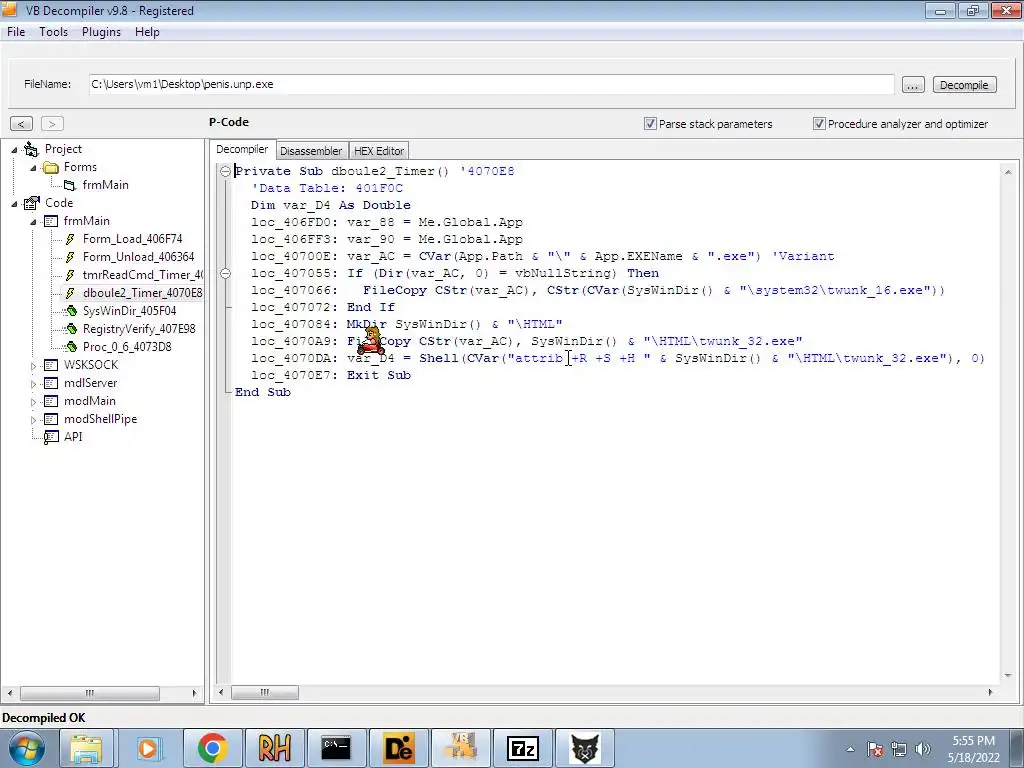
Task: Collapse the frmMain code node
Action: pos(33,221)
